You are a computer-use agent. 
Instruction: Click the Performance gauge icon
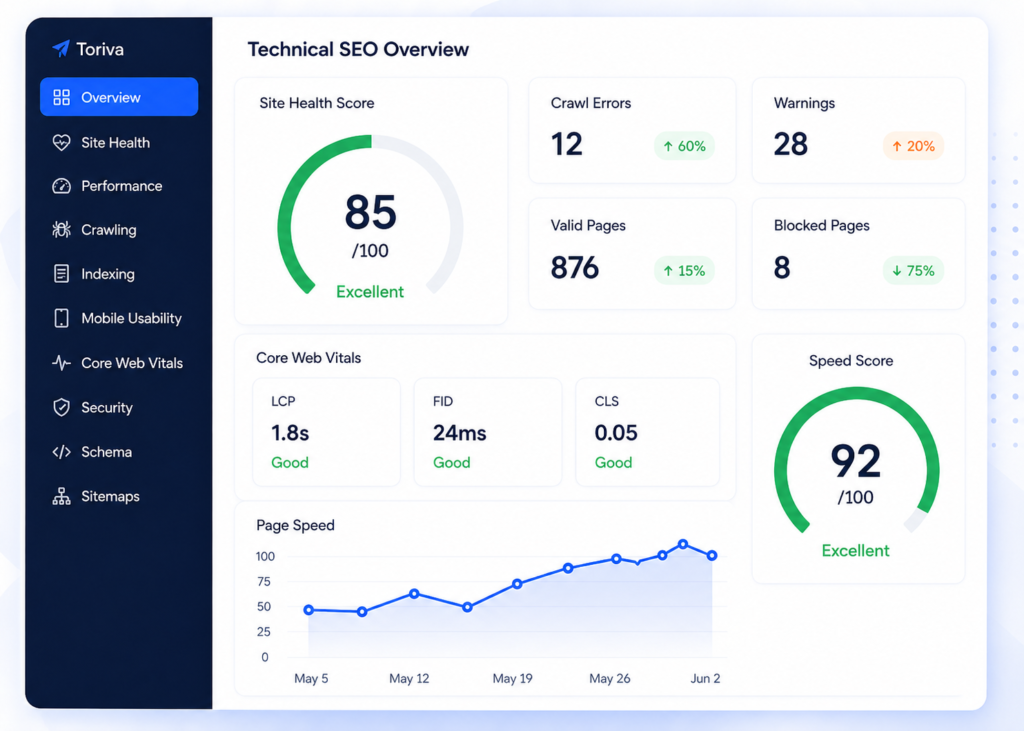click(61, 186)
